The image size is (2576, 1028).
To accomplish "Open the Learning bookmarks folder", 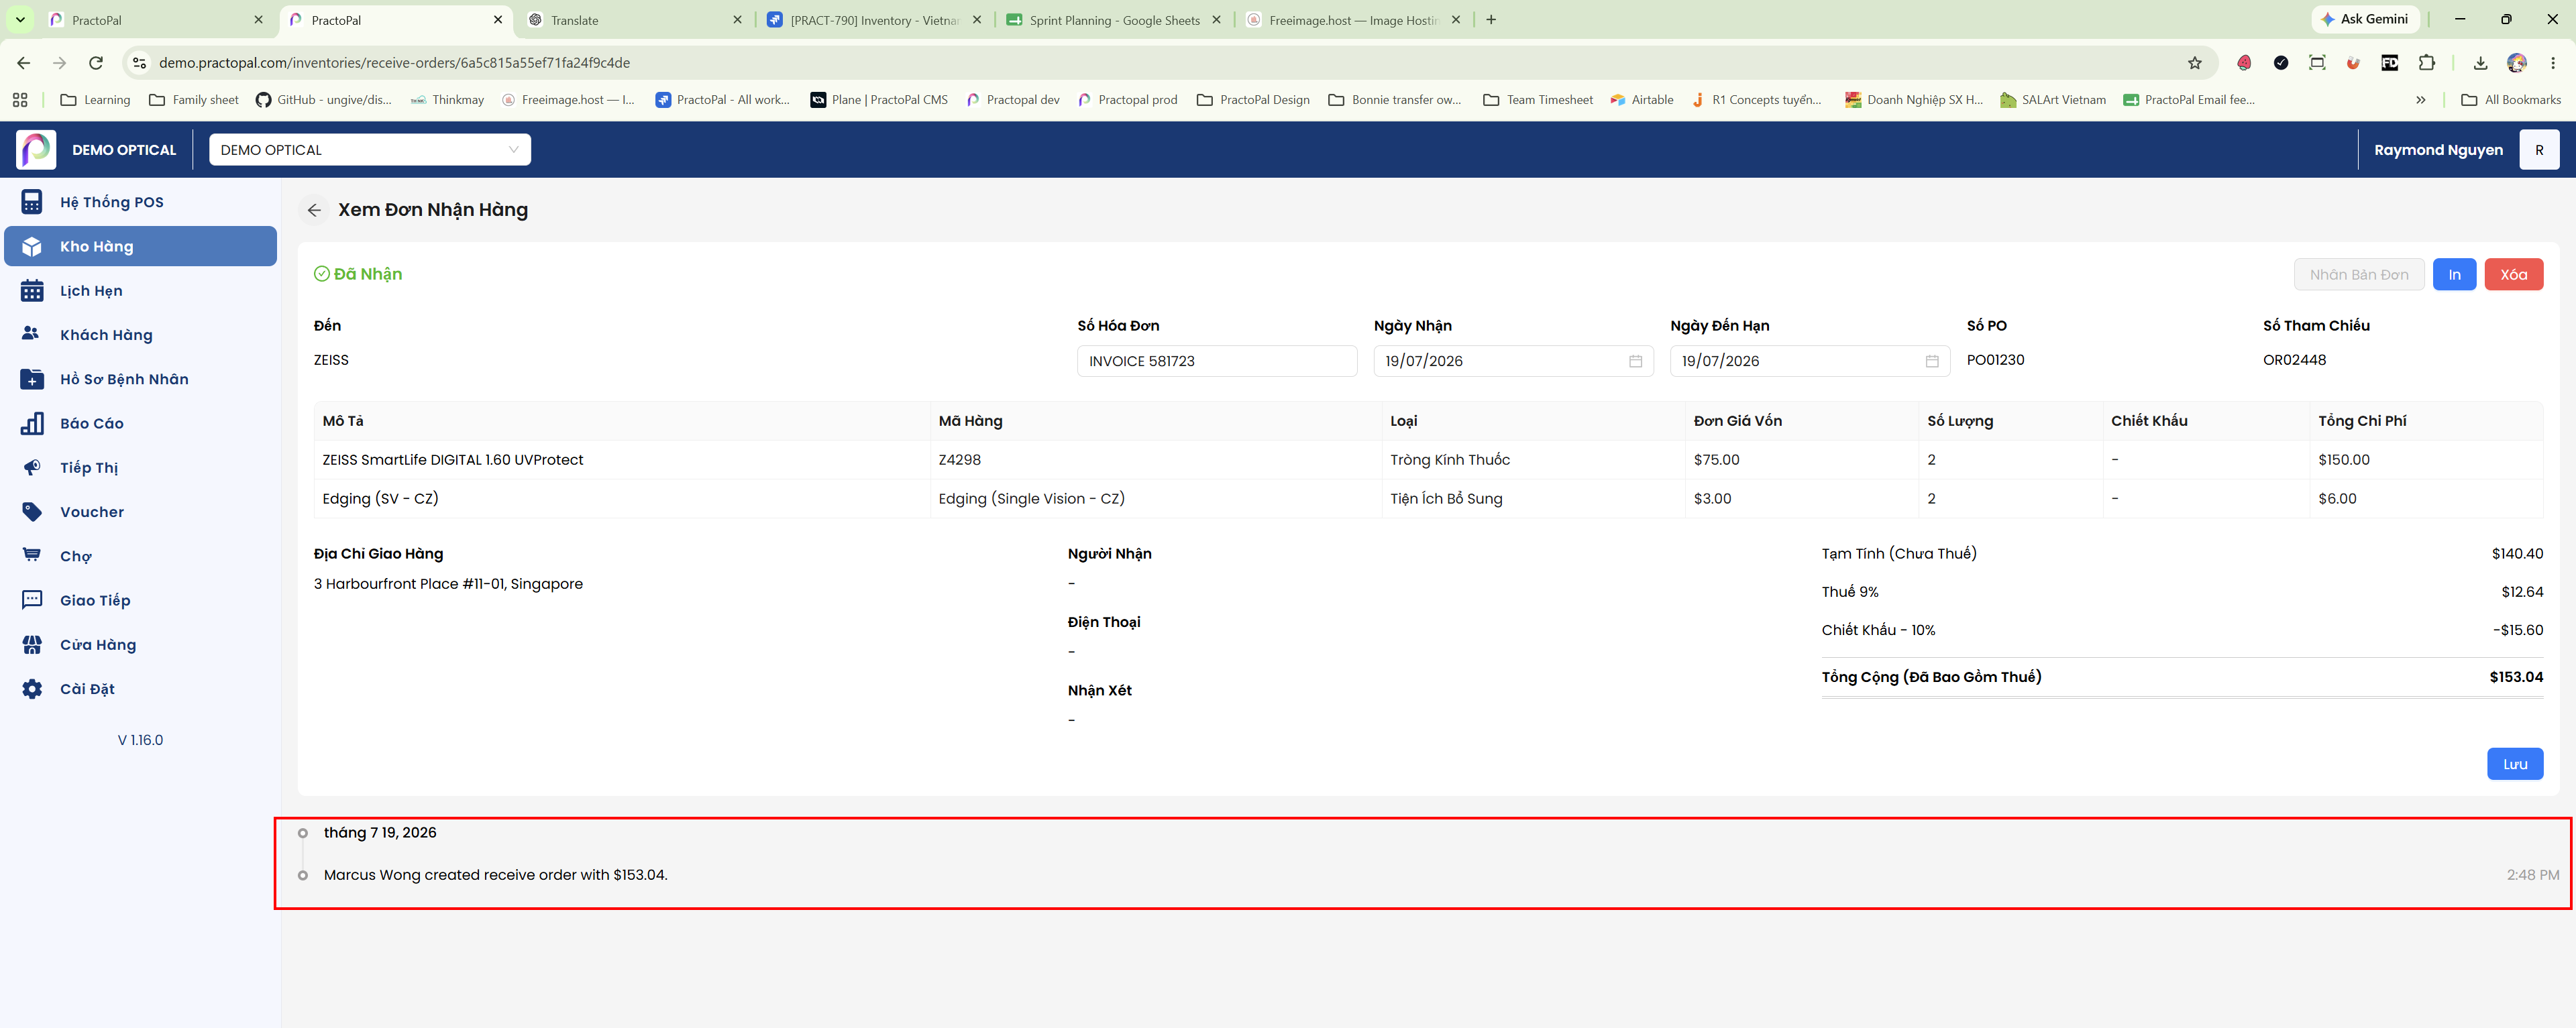I will click(96, 100).
